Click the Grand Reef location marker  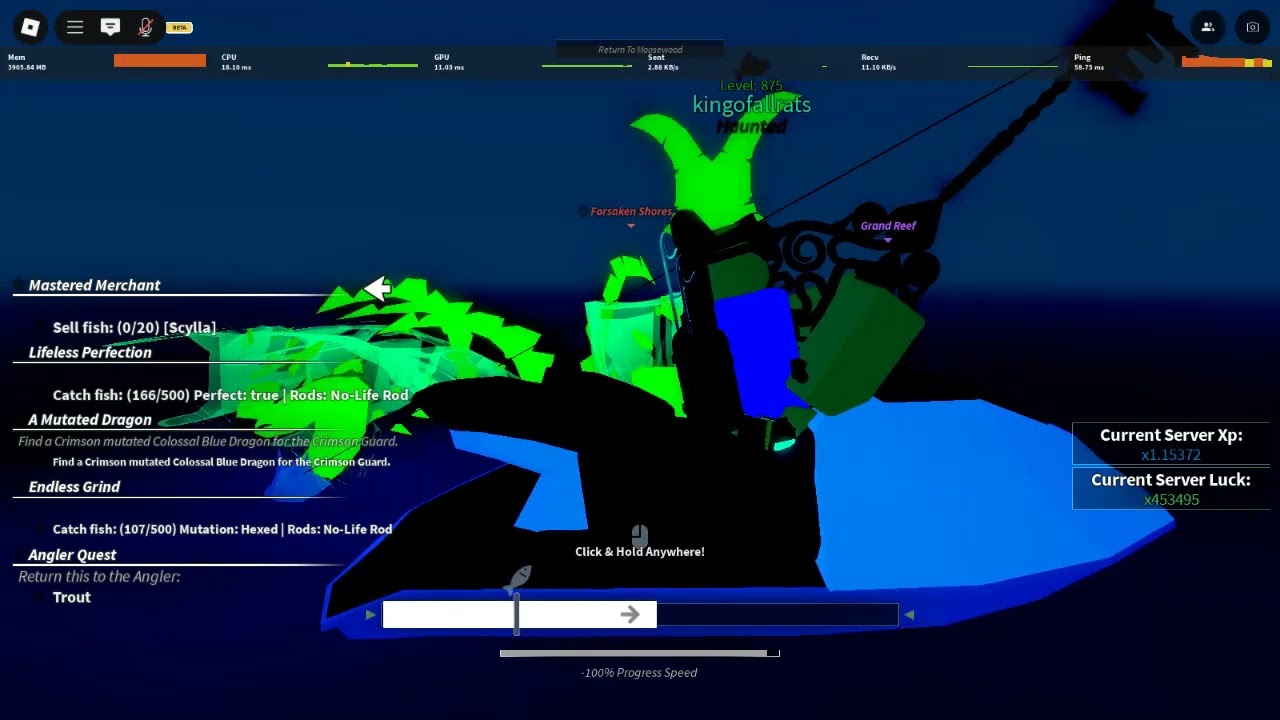coord(888,226)
